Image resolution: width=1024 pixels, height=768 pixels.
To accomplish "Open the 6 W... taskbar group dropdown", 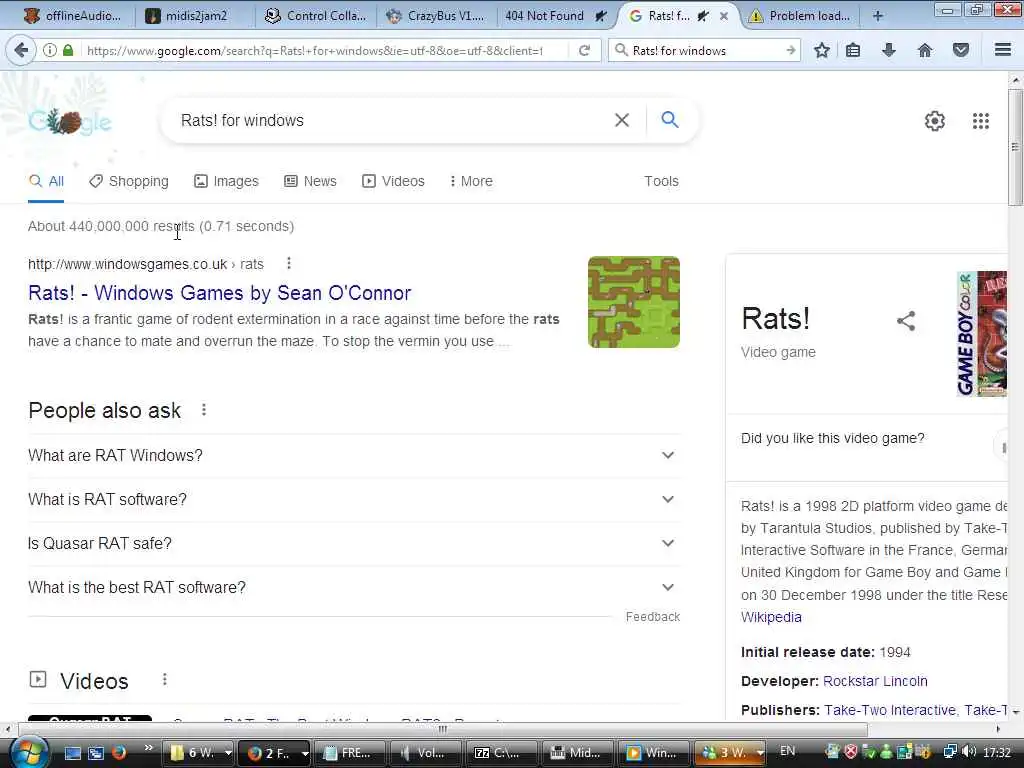I will 228,753.
